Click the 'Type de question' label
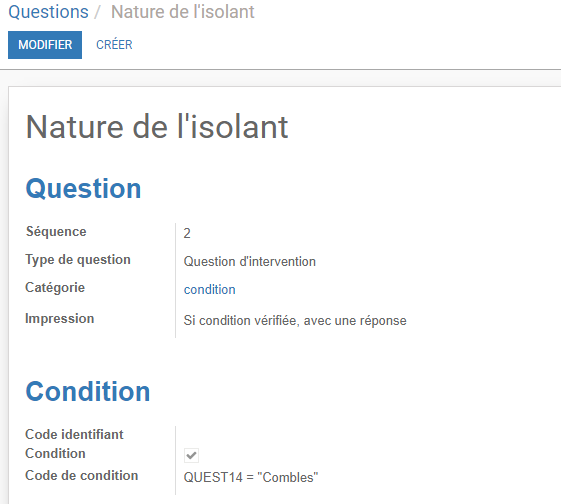 (x=78, y=260)
